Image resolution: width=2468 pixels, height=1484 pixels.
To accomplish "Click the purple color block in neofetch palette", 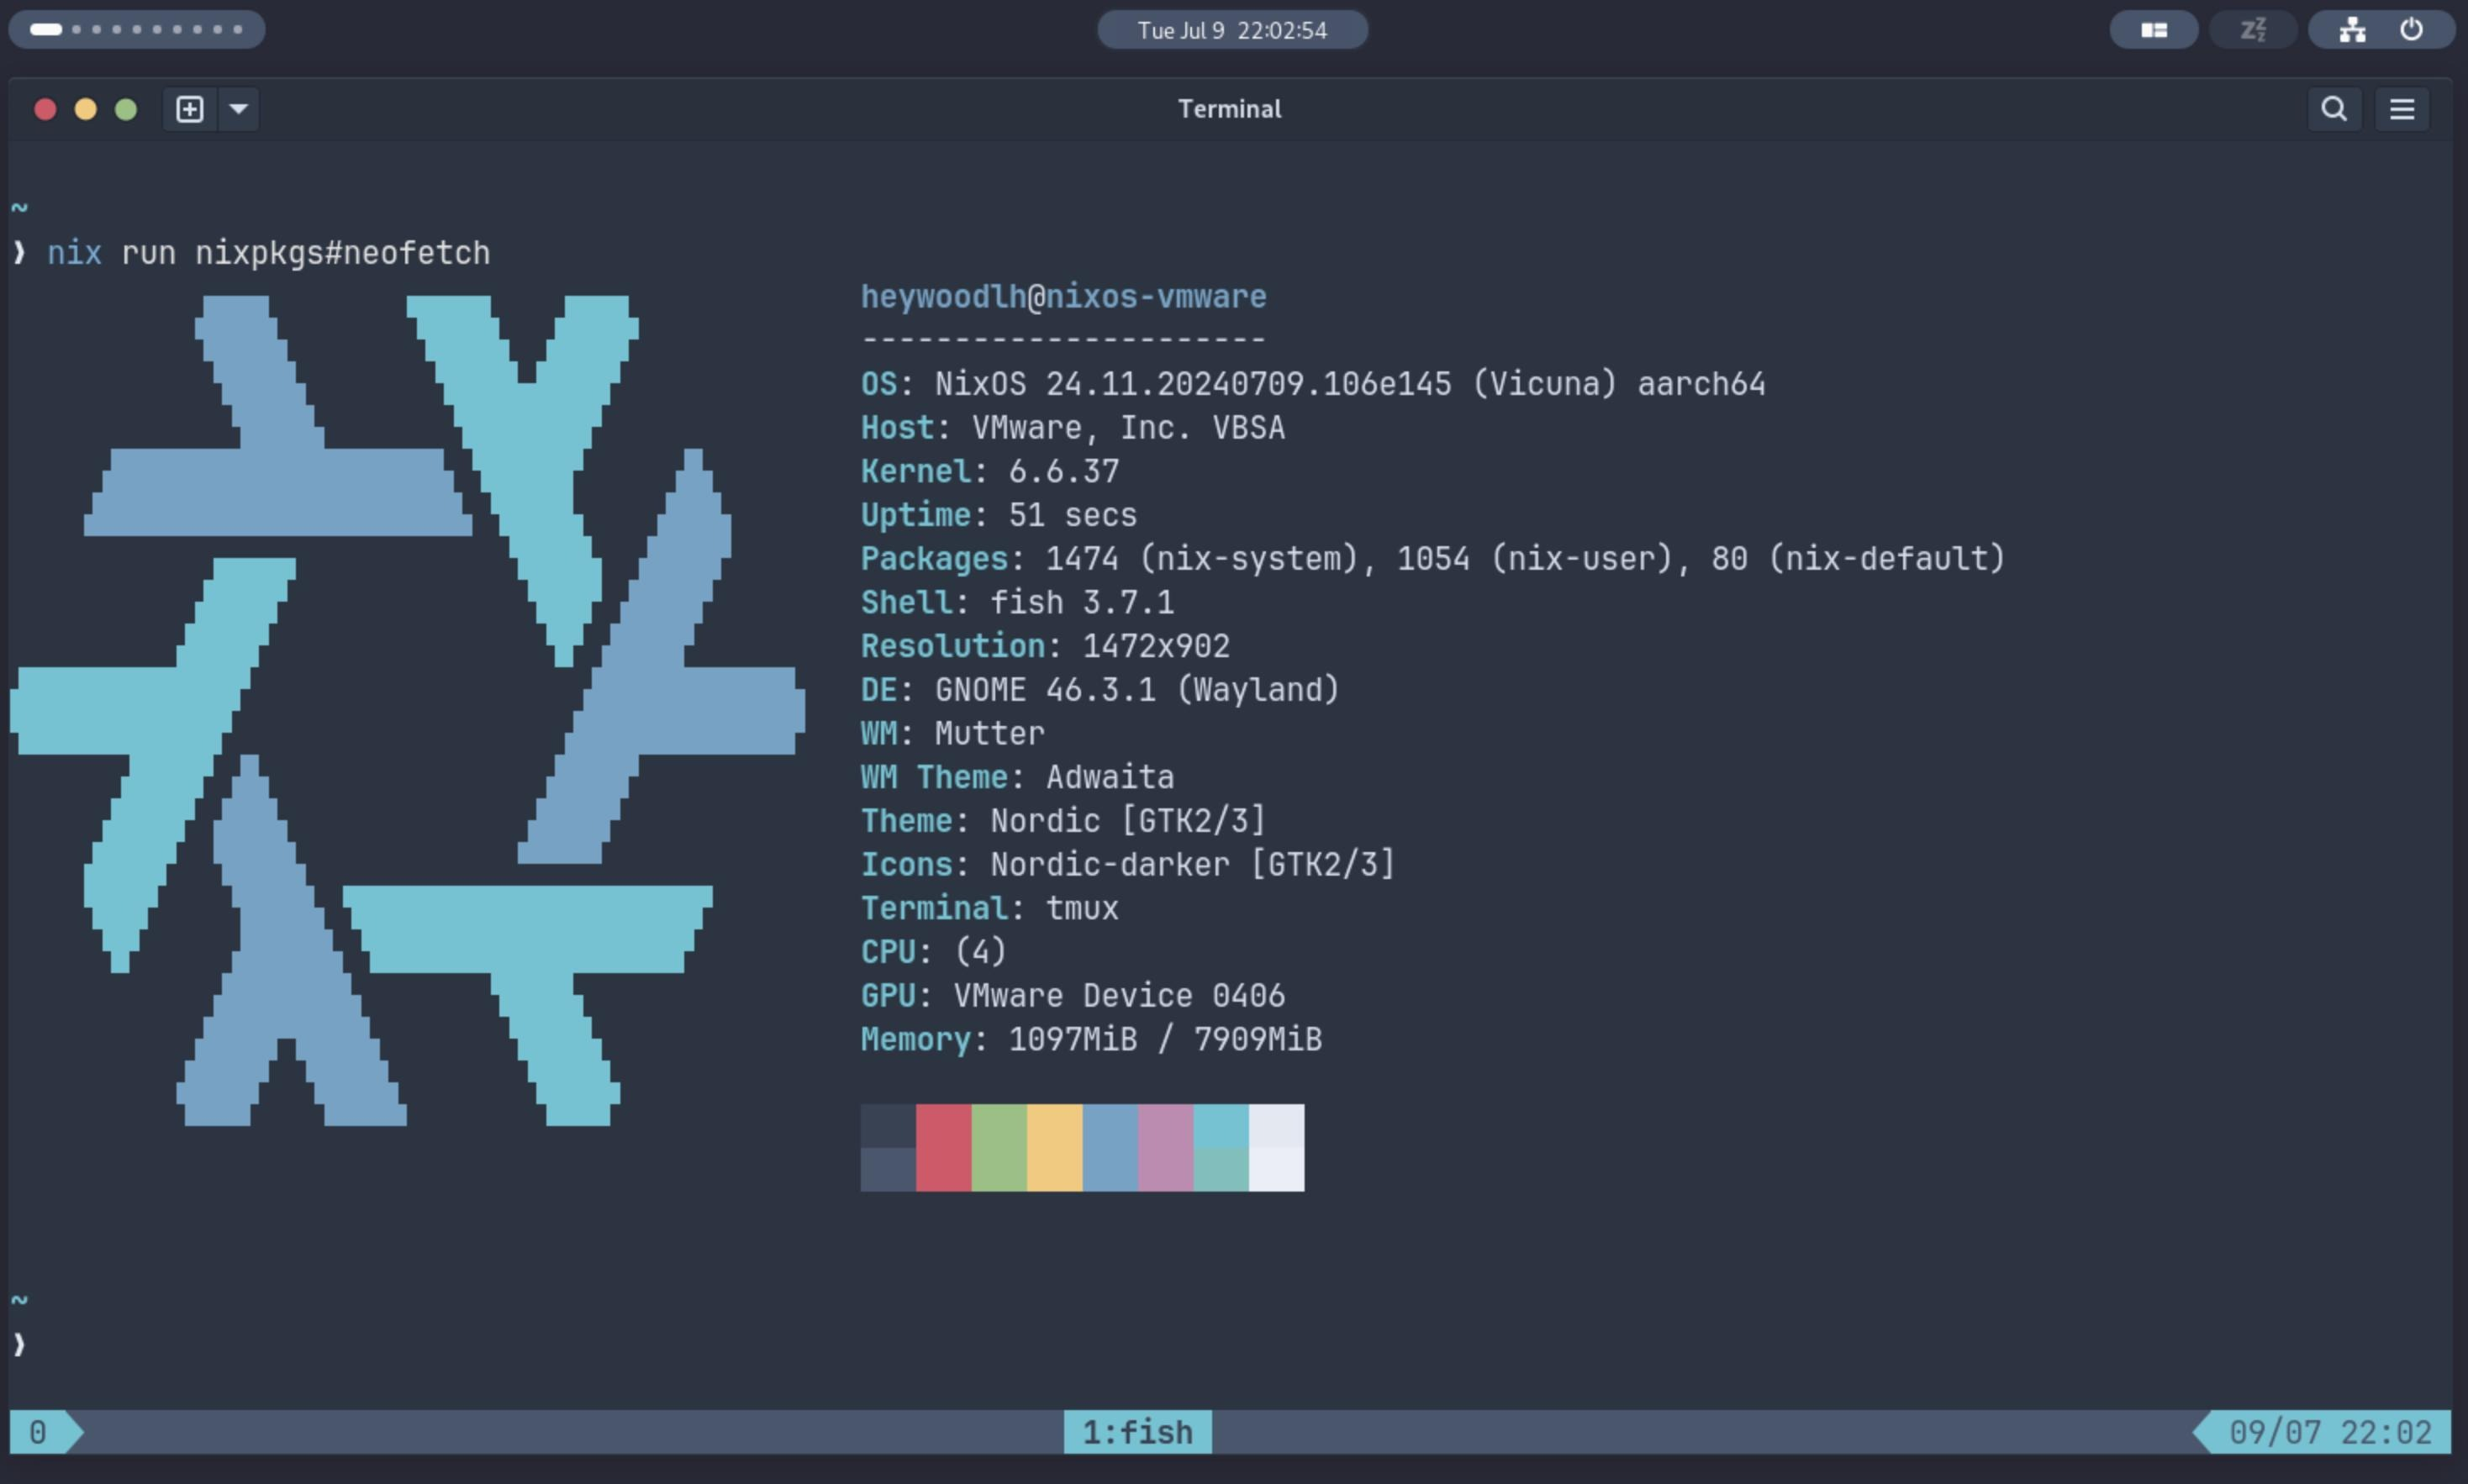I will tap(1165, 1147).
